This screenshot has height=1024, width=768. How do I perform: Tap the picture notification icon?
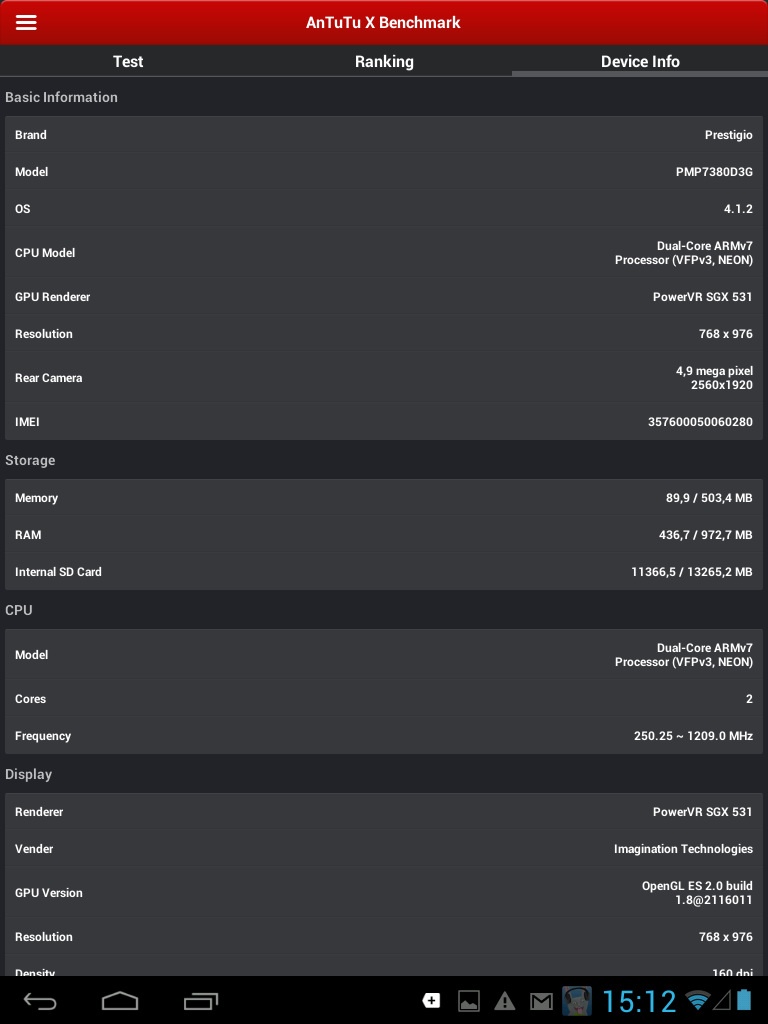click(x=468, y=1001)
